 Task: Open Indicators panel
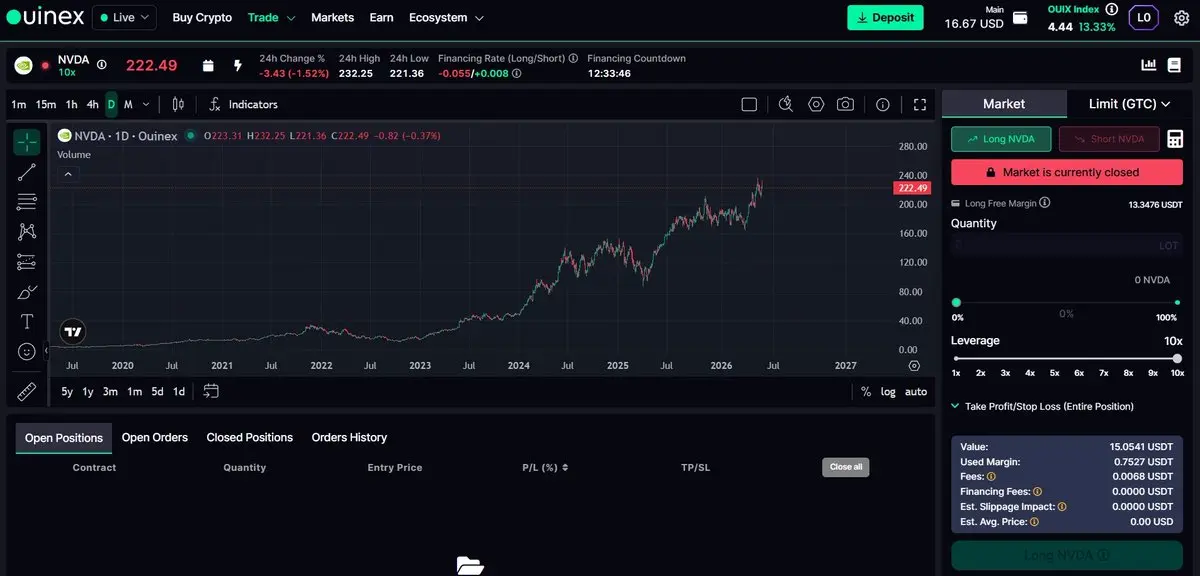244,104
